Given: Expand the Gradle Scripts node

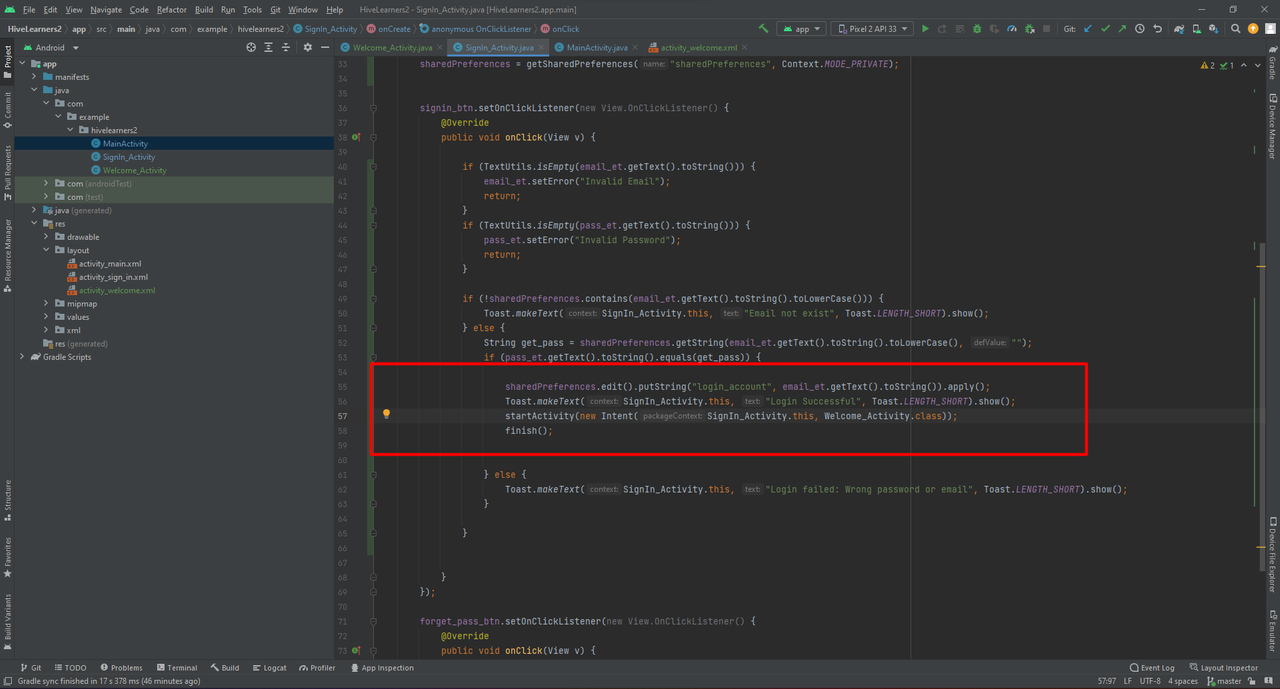Looking at the screenshot, I should (x=23, y=357).
